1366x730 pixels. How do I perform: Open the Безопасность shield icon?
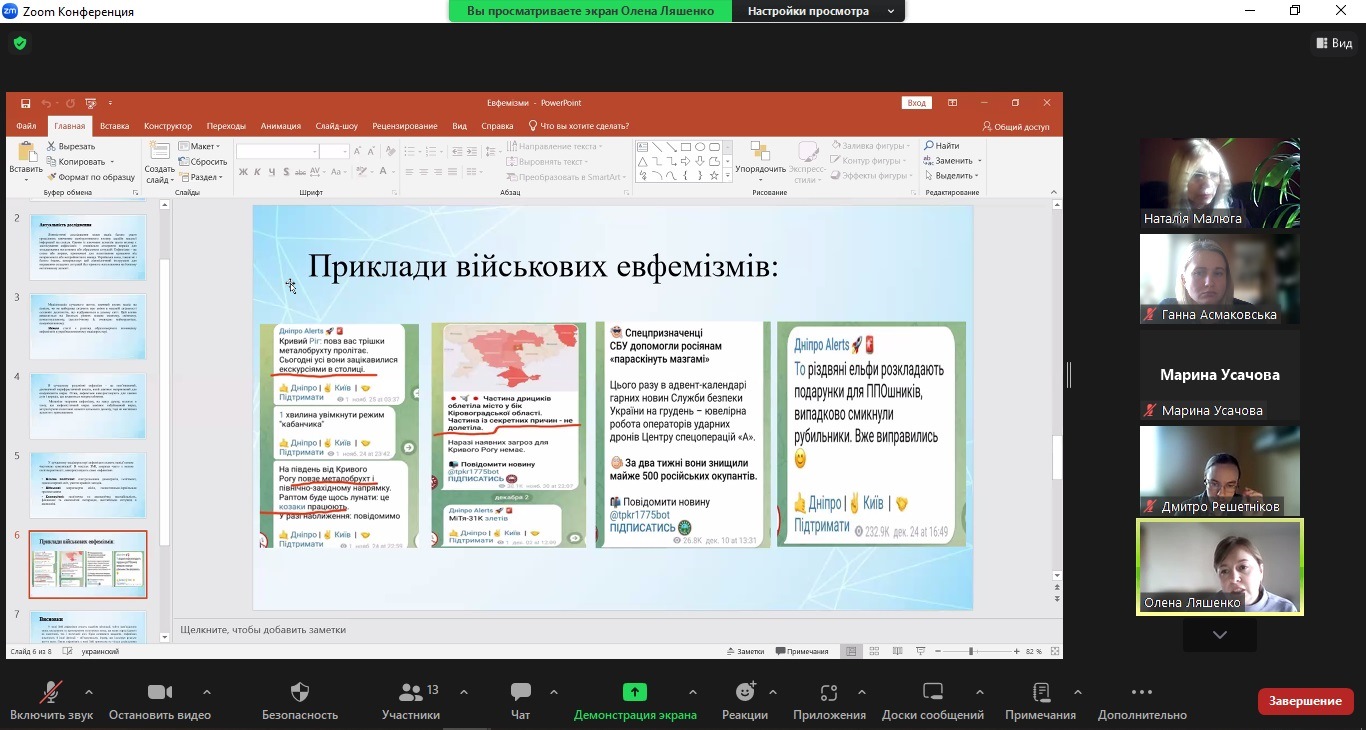(300, 692)
